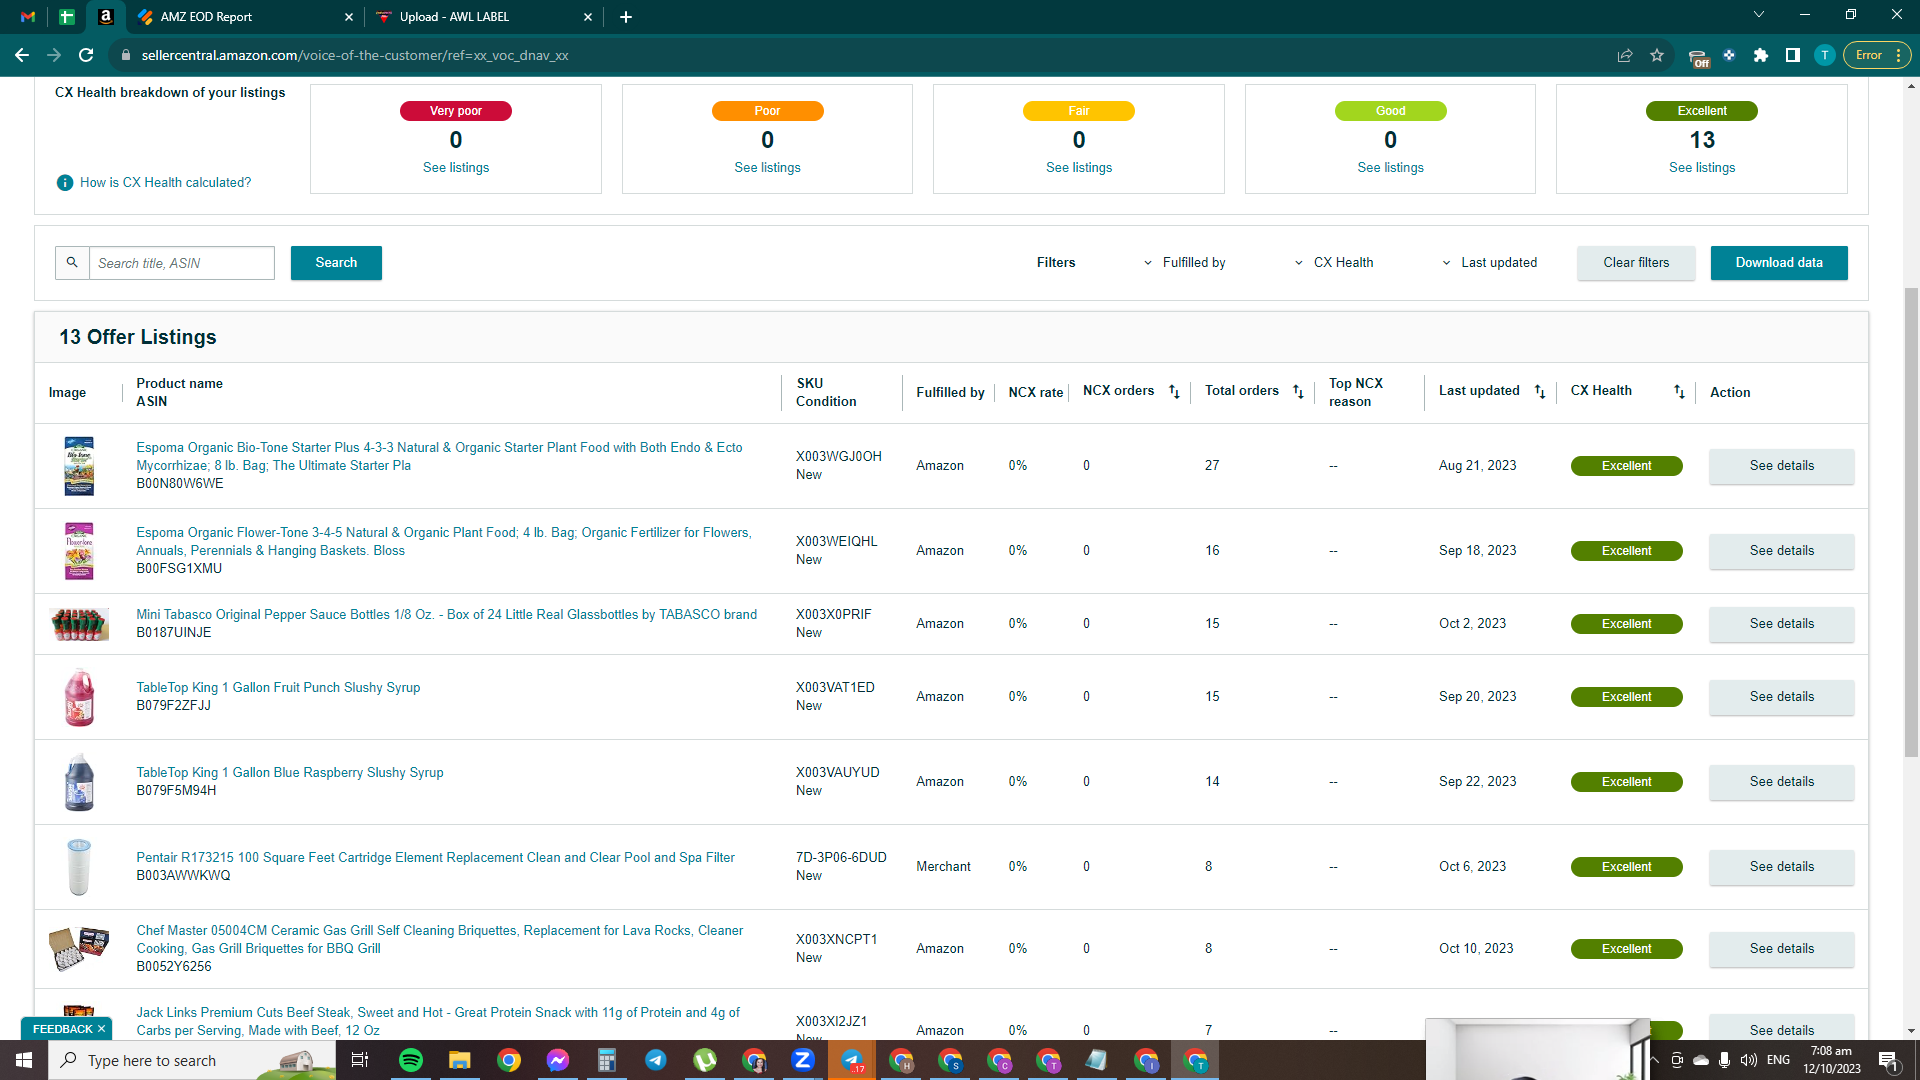1920x1080 pixels.
Task: Click the magnifier icon beside the search field
Action: point(72,263)
